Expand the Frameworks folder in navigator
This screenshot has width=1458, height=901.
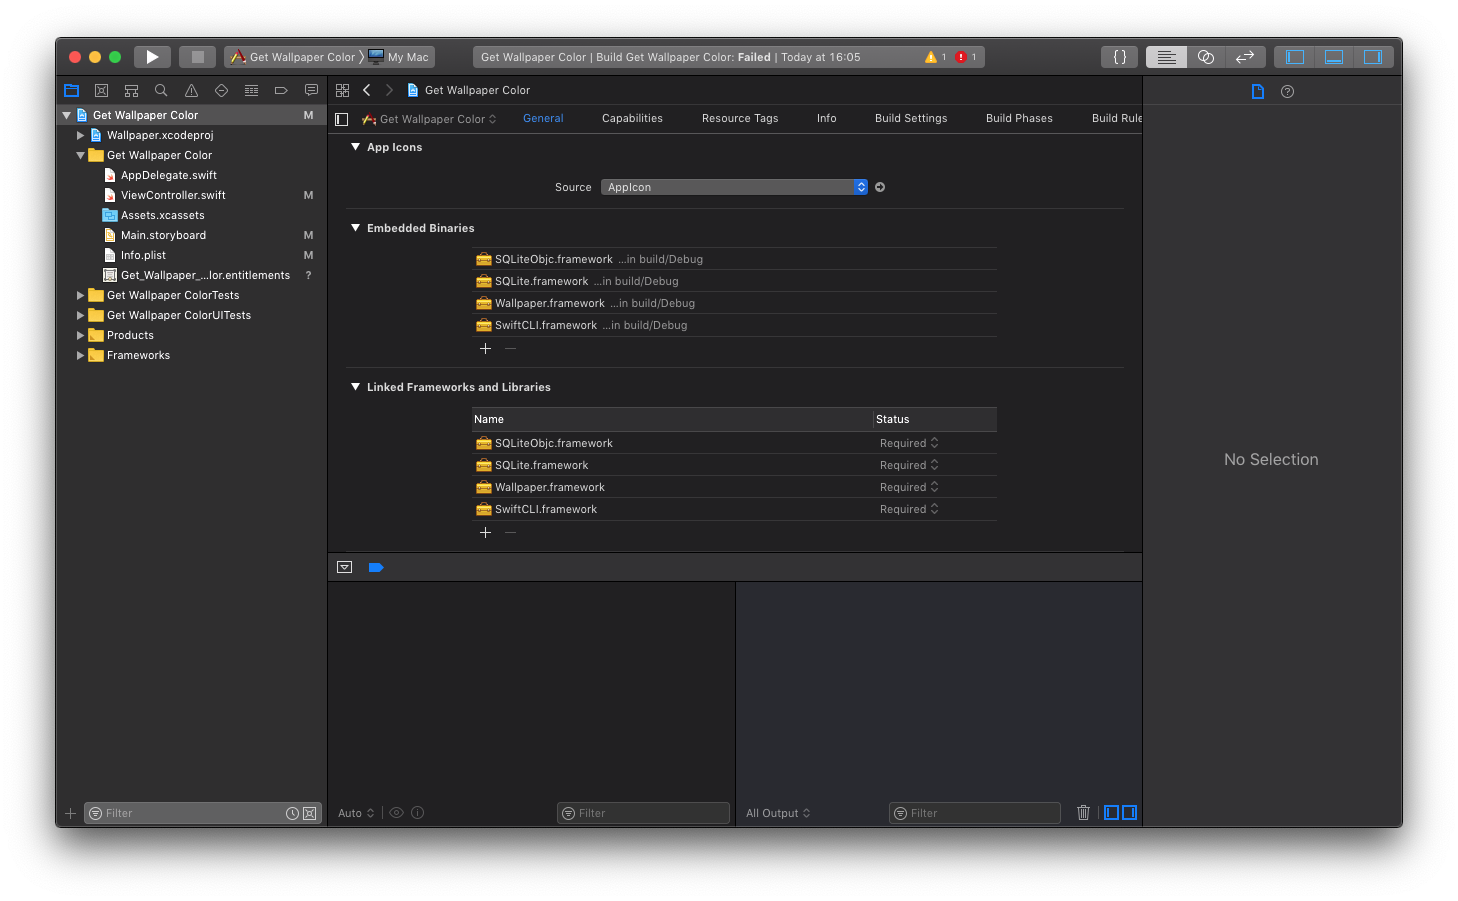(x=80, y=355)
